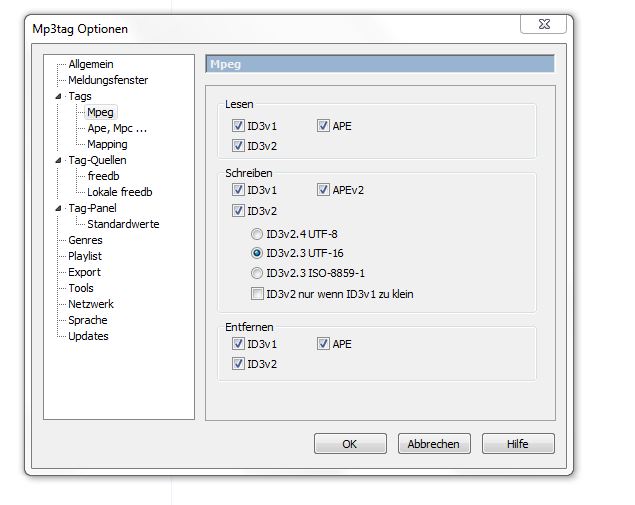
Task: Open the Export options page
Action: (84, 272)
